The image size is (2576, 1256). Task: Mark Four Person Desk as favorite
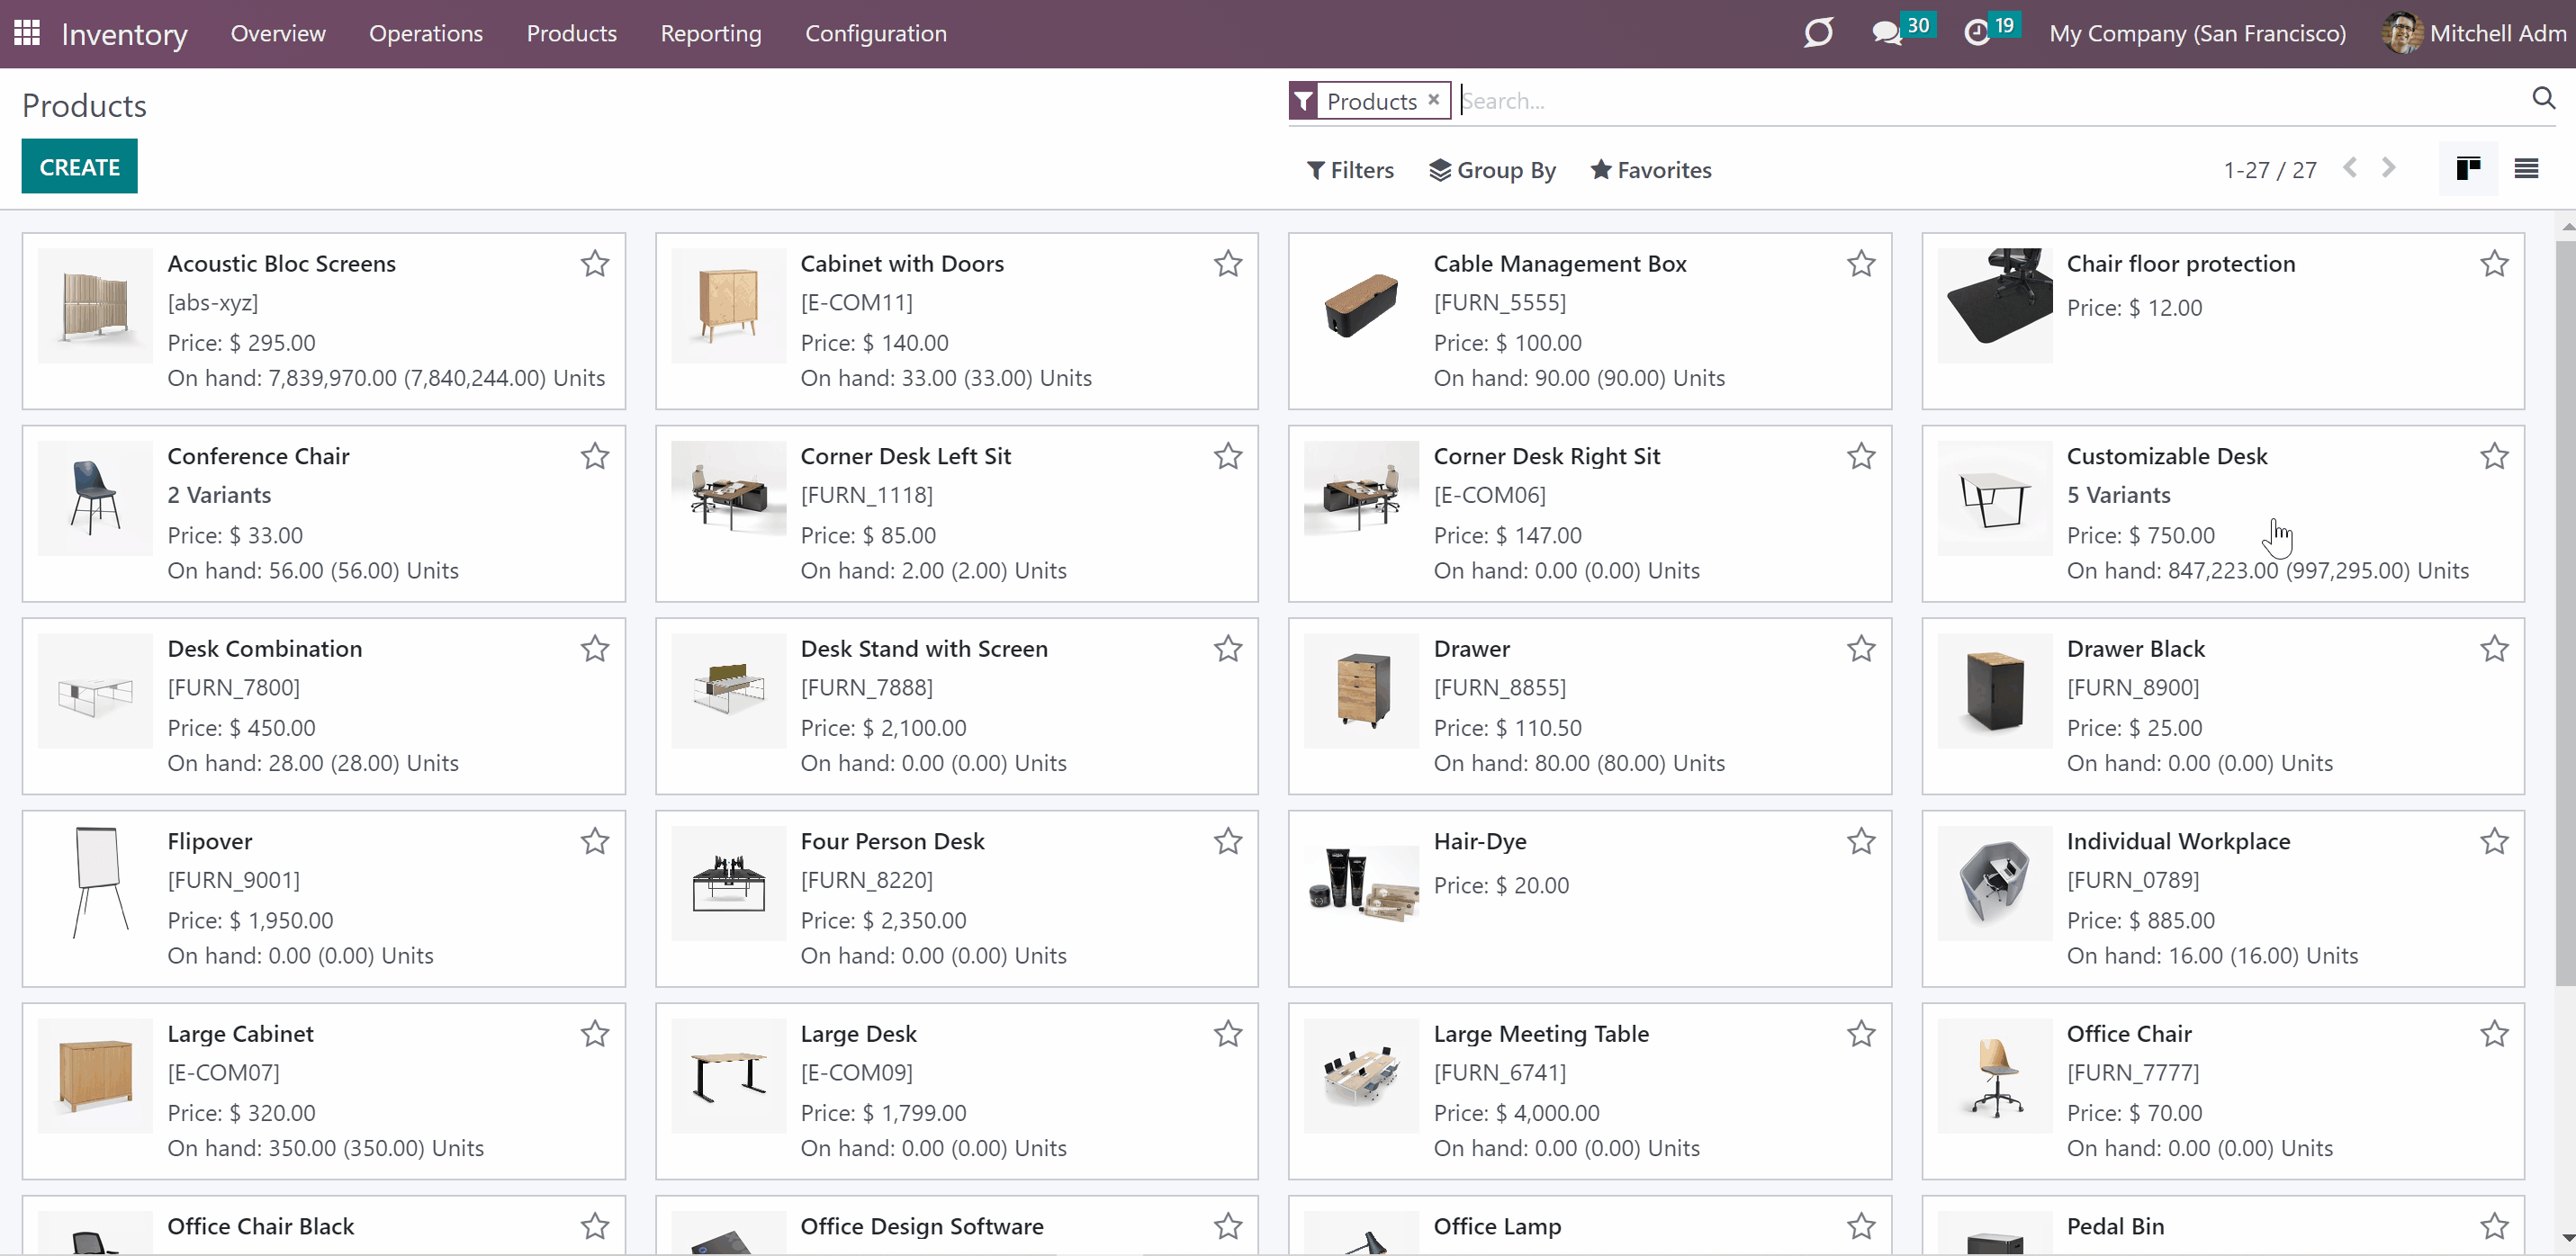pos(1228,841)
